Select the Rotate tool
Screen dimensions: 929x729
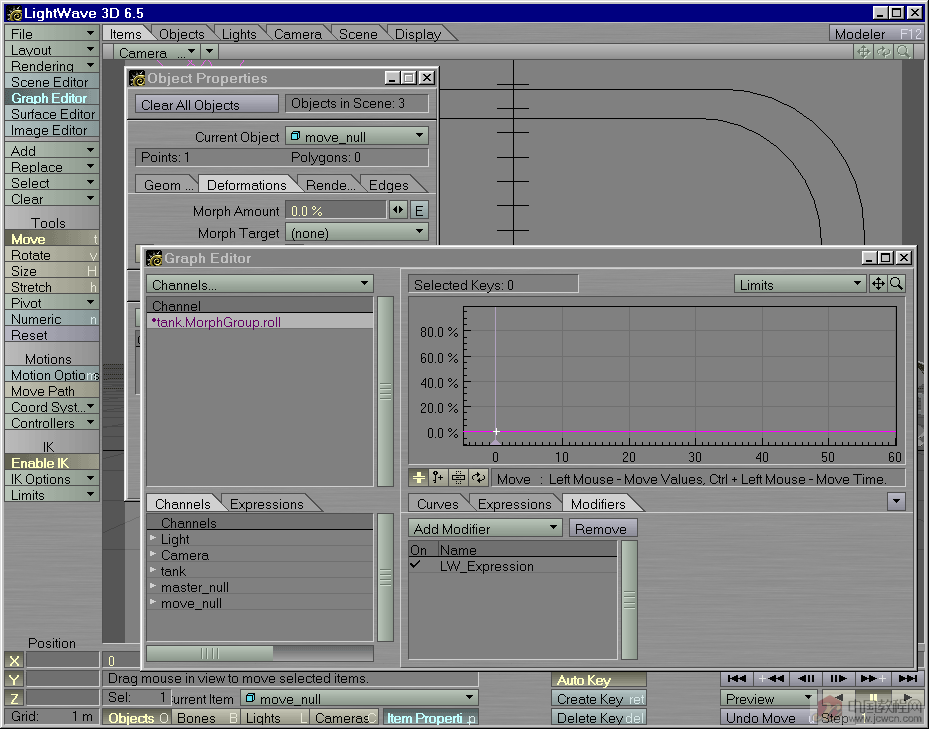(52, 255)
